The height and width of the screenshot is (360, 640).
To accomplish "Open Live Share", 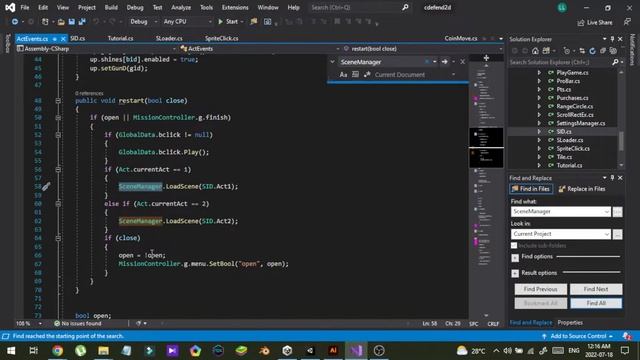I will (595, 22).
